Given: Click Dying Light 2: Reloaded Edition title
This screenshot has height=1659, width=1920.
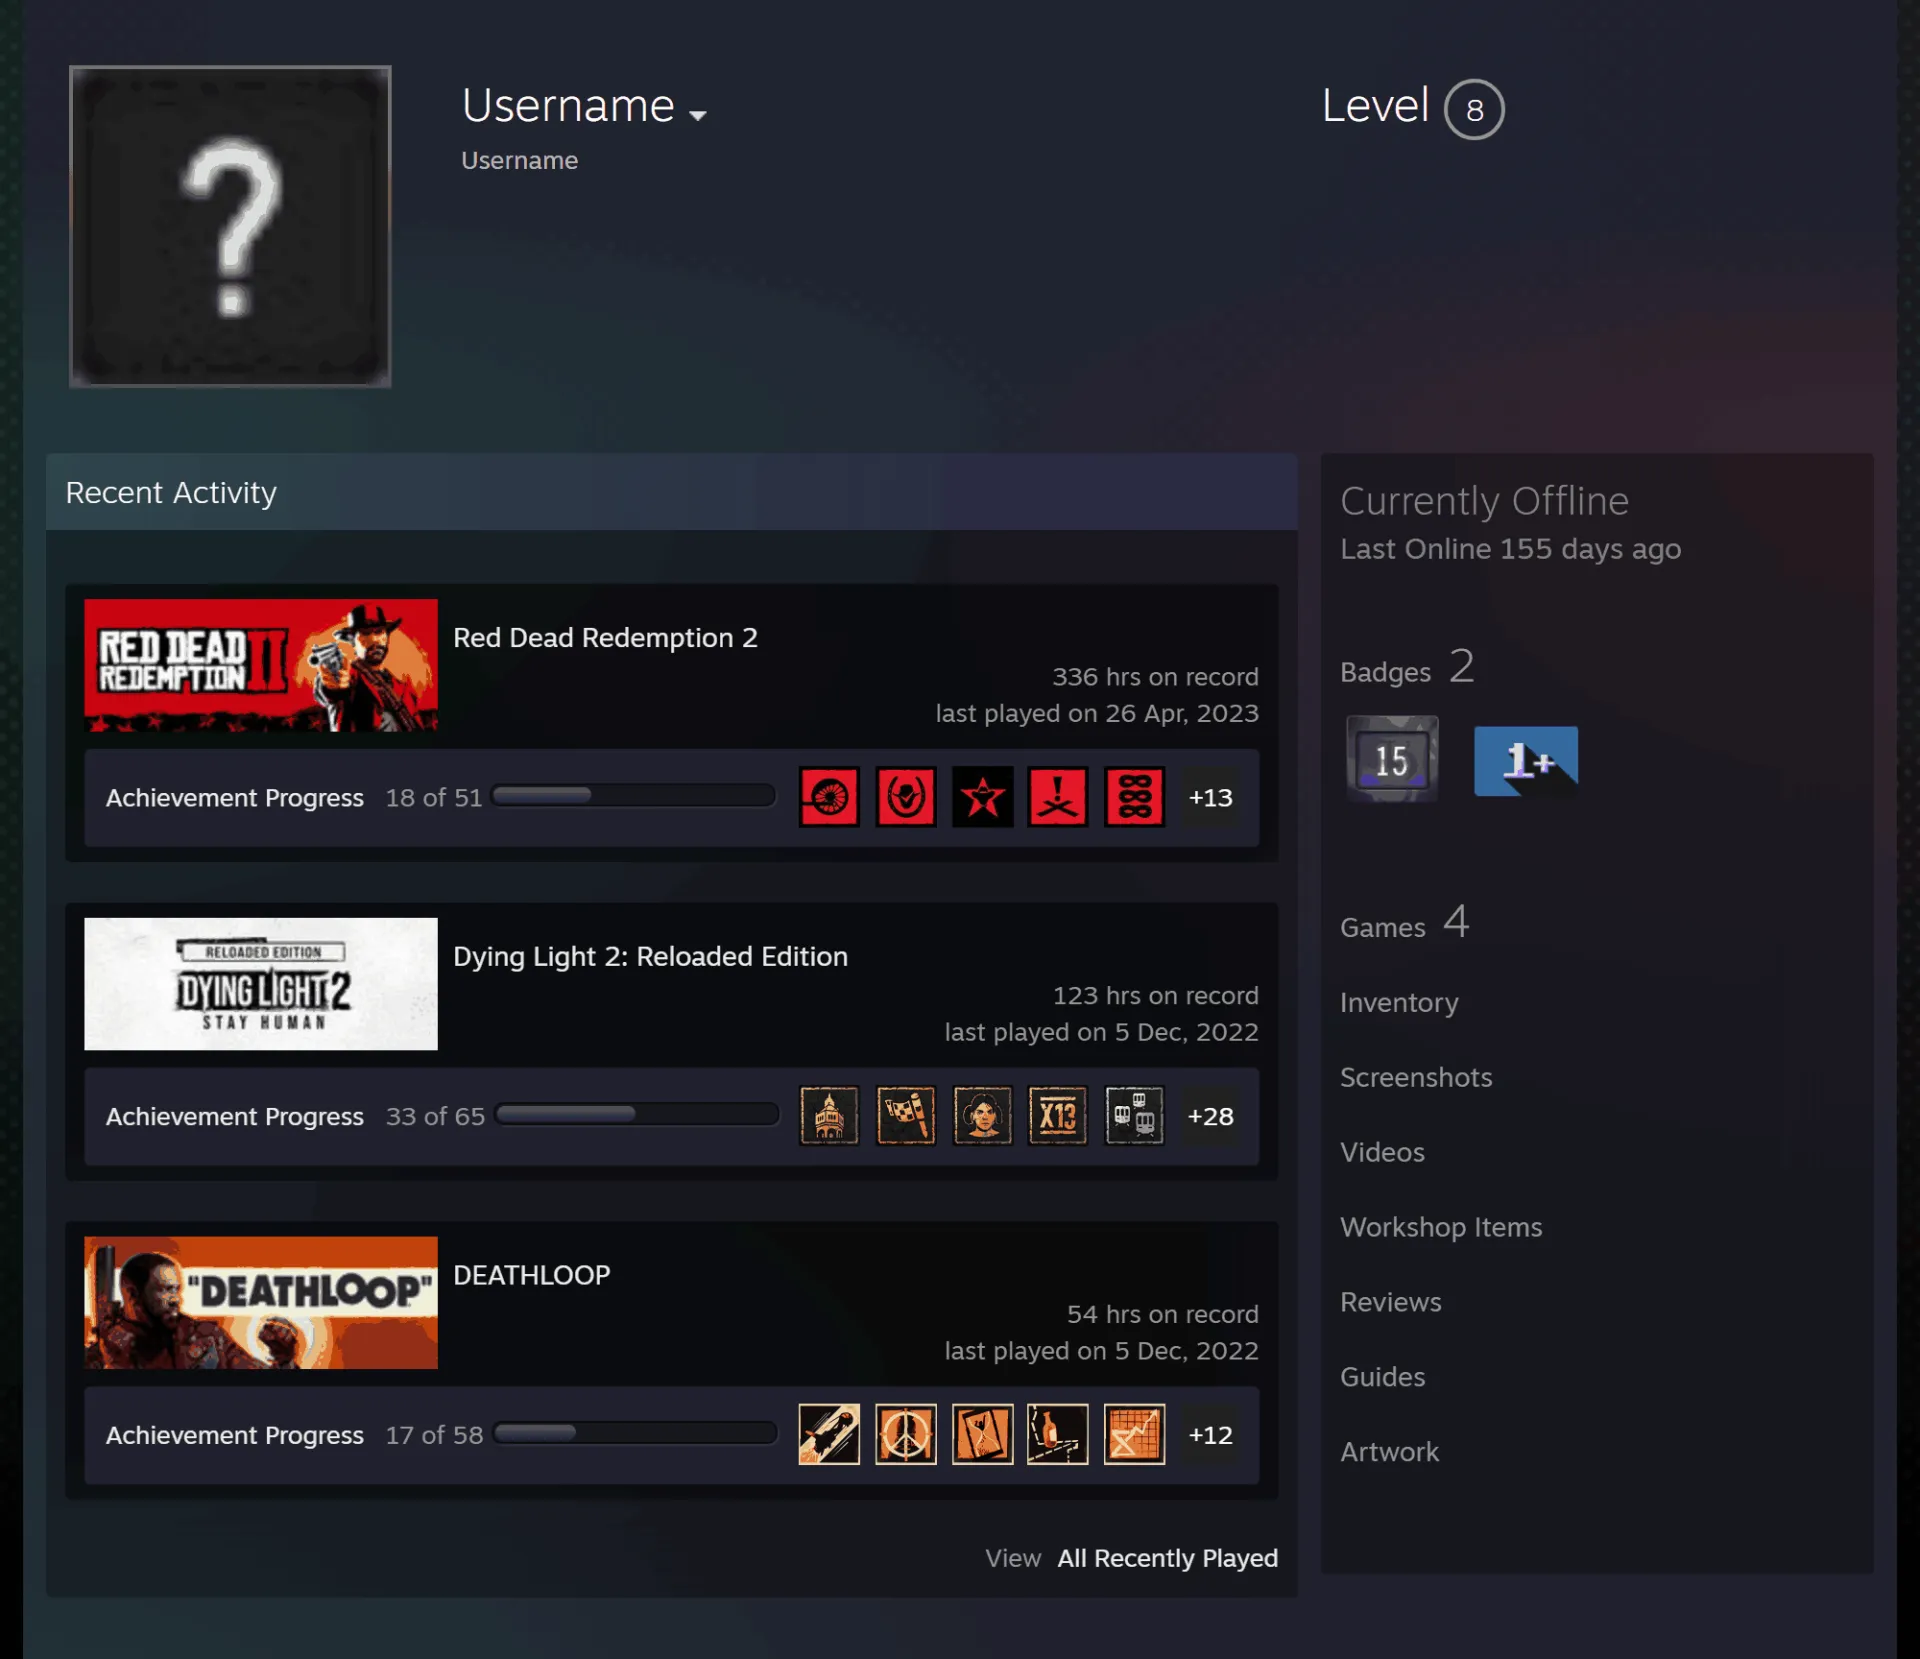Looking at the screenshot, I should point(650,957).
